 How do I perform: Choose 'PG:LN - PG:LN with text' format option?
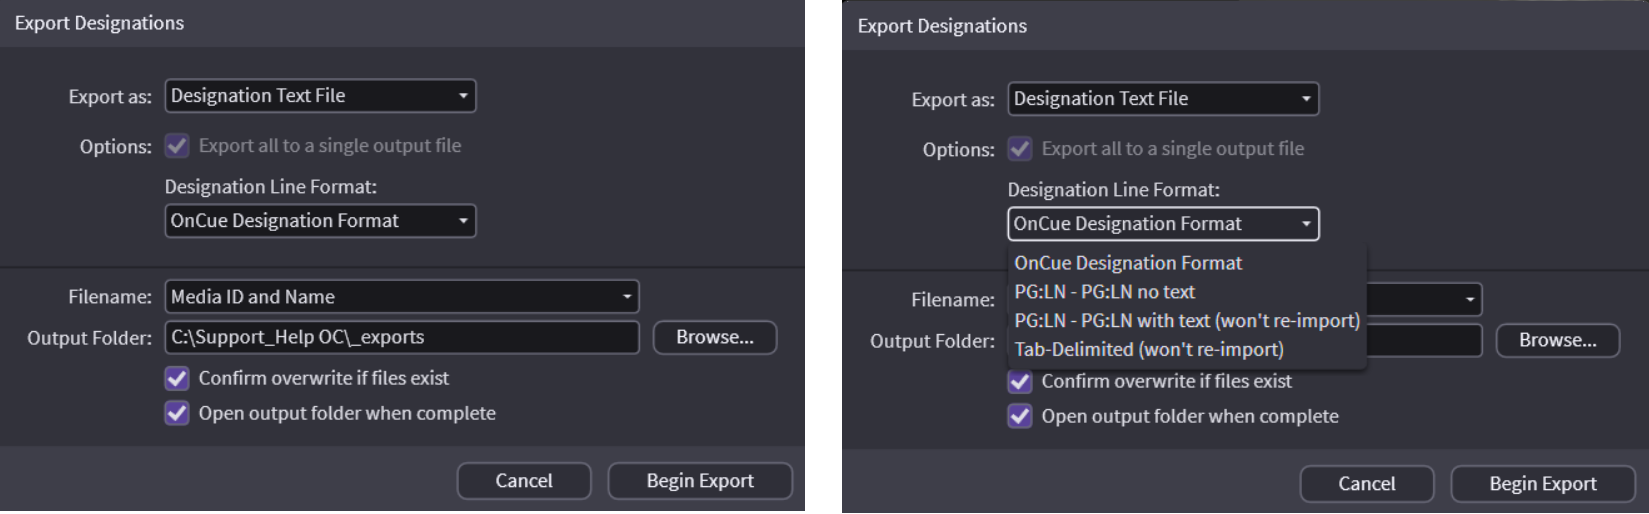1186,321
